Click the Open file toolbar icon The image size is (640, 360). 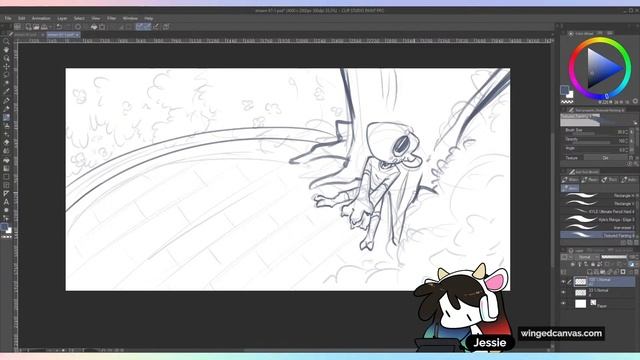coord(36,27)
